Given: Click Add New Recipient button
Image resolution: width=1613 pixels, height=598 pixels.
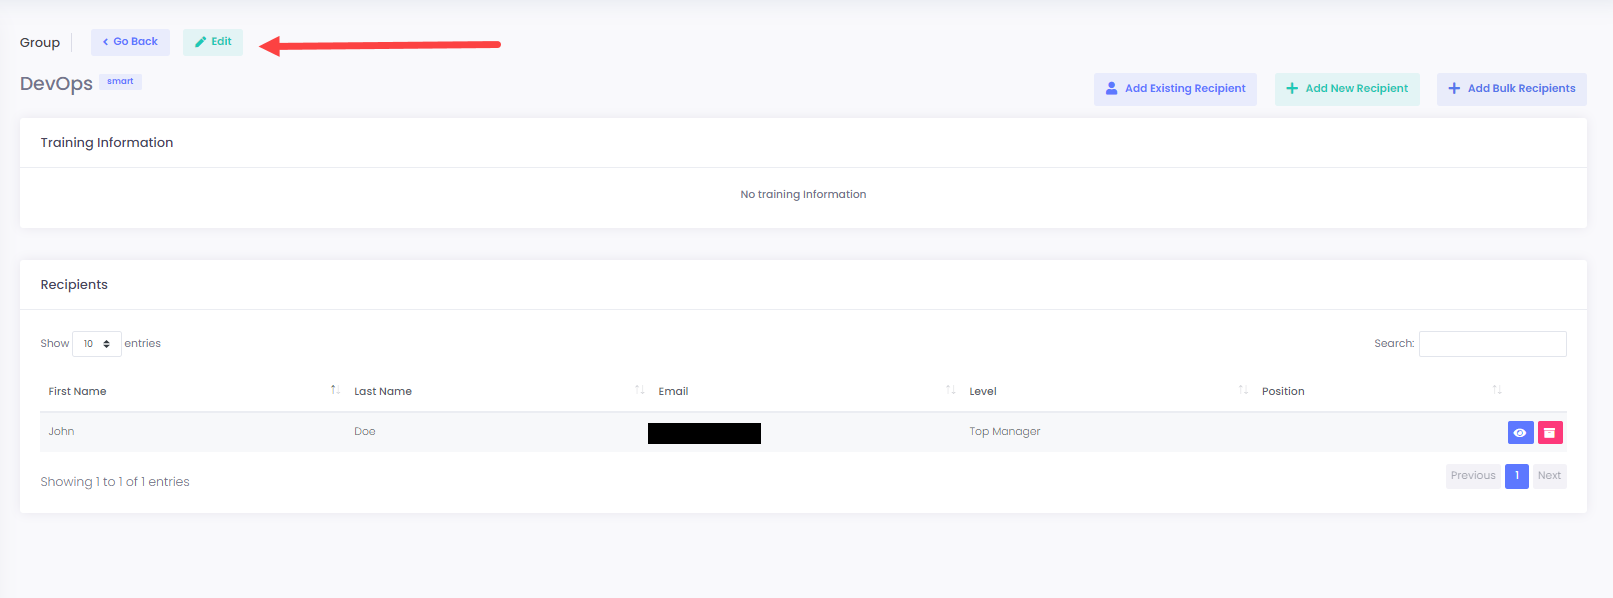Looking at the screenshot, I should coord(1346,89).
